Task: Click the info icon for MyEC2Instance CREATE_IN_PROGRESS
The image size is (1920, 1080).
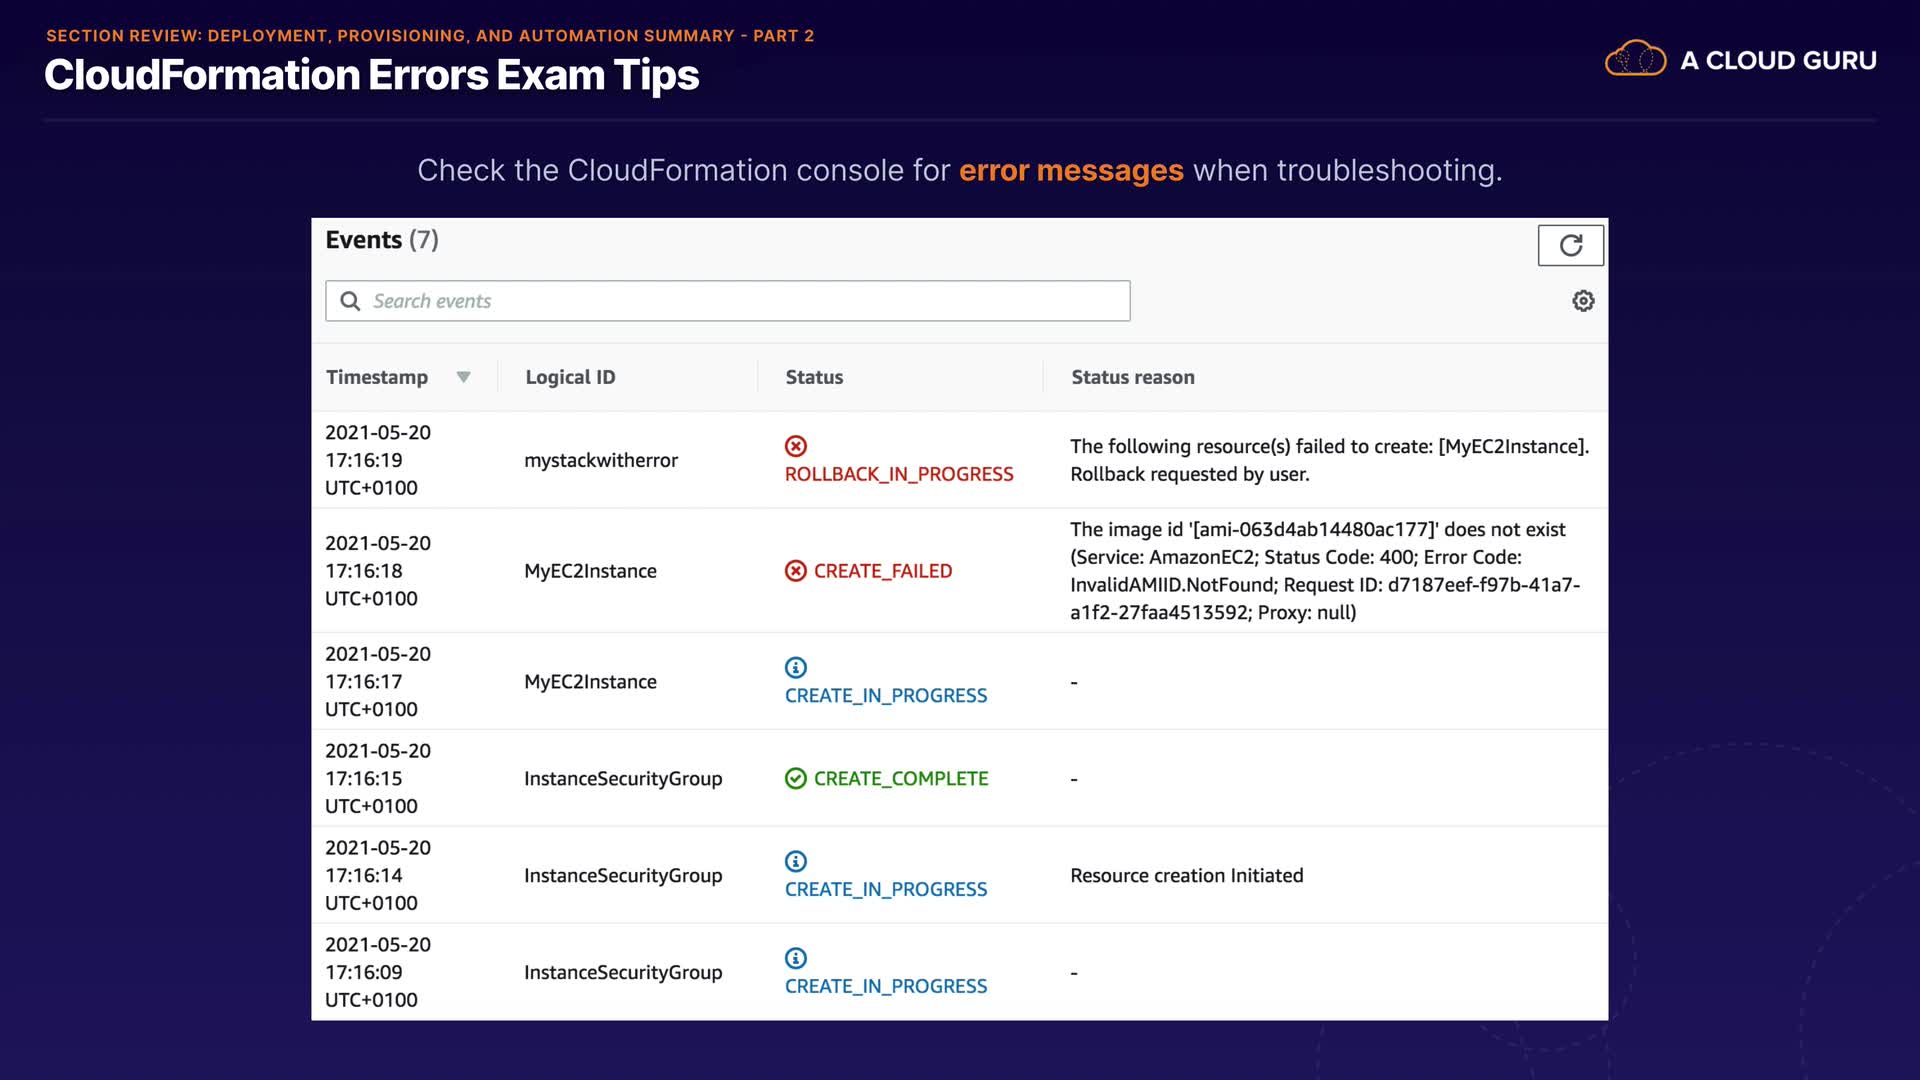Action: pos(796,667)
